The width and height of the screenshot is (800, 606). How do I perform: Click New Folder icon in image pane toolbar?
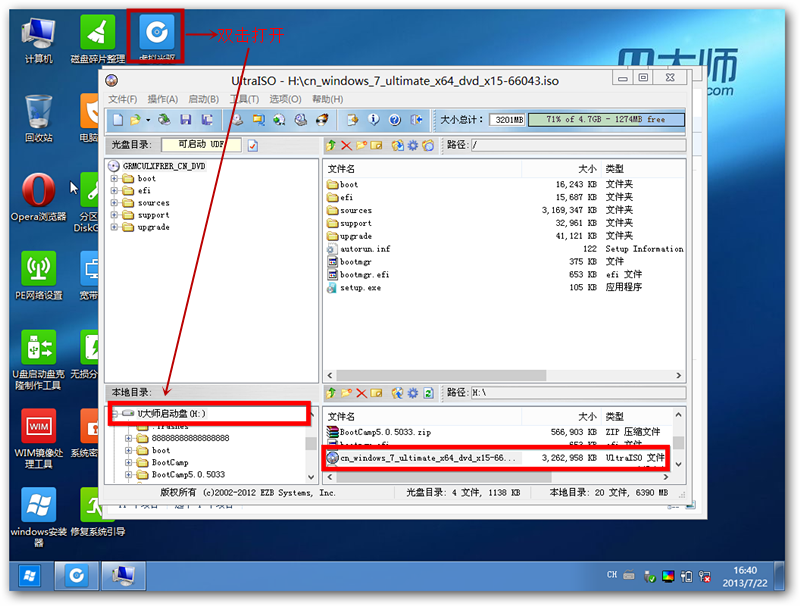tap(361, 145)
